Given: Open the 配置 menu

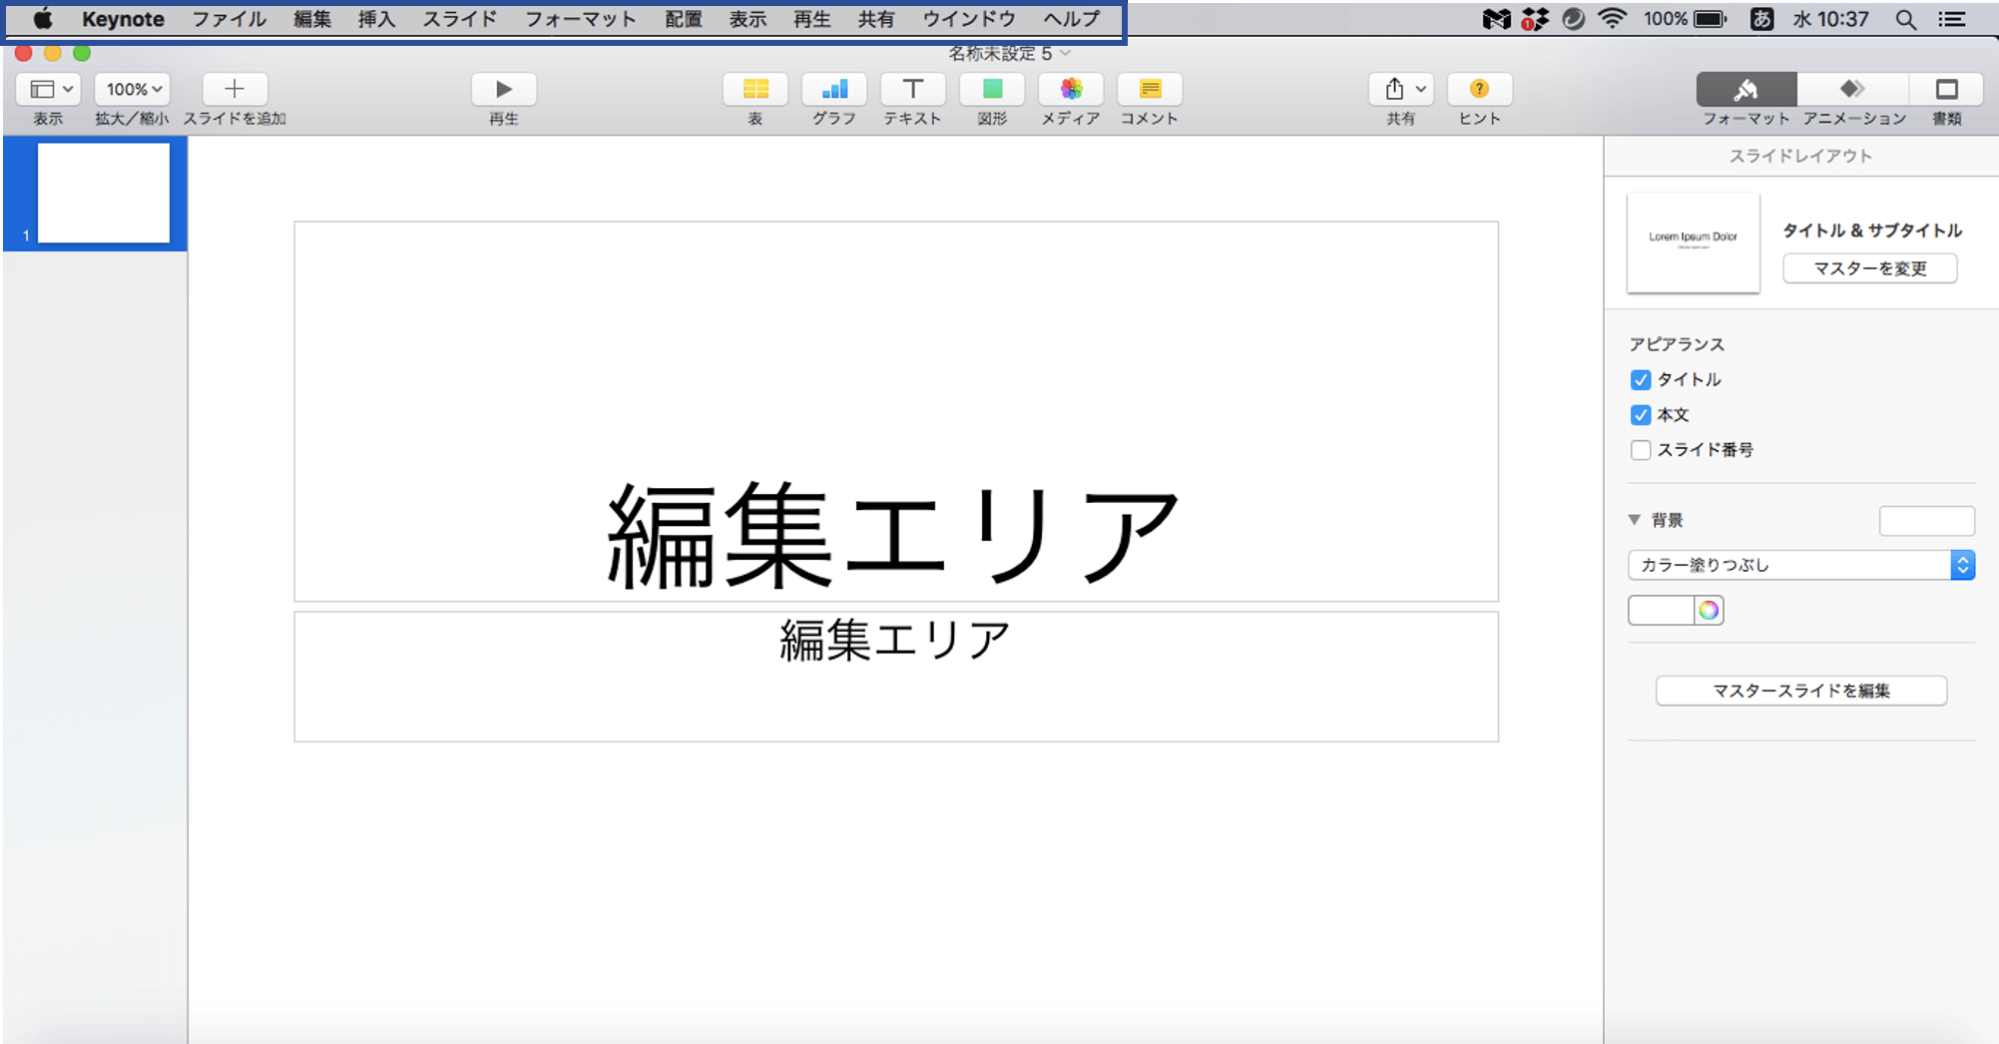Looking at the screenshot, I should point(684,19).
